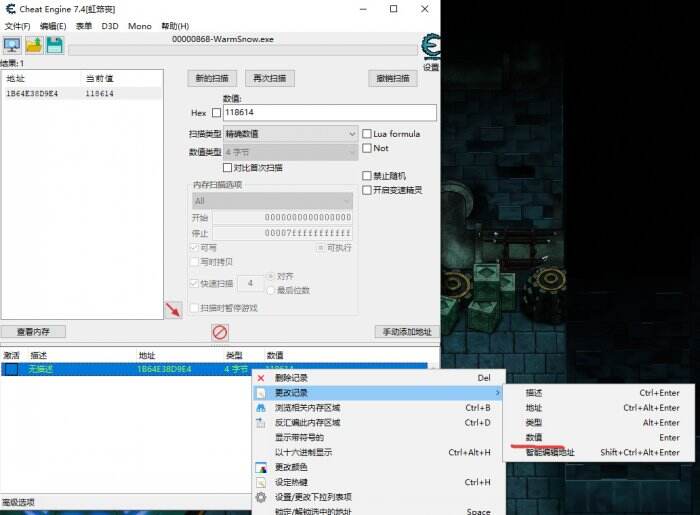Image resolution: width=700 pixels, height=515 pixels.
Task: Select the last digits radio button
Action: [x=271, y=291]
